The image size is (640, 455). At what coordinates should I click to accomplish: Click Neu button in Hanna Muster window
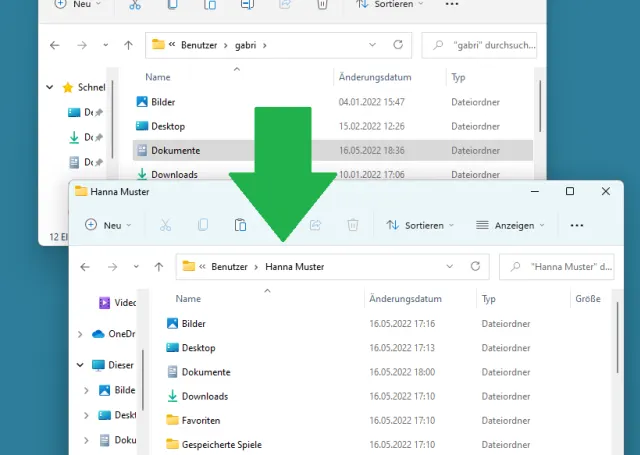[x=108, y=225]
